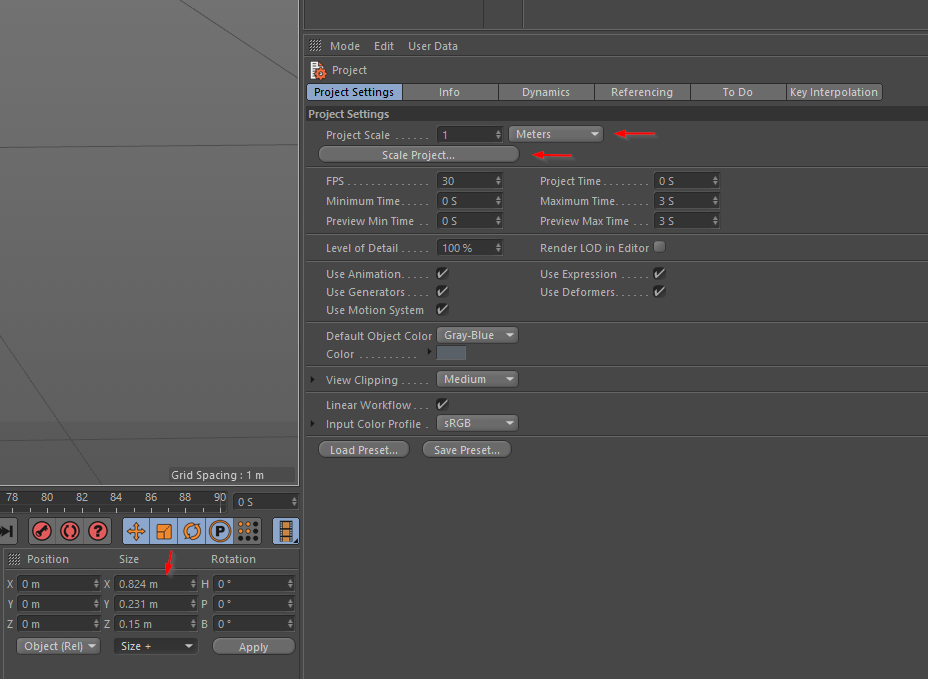Open the User Data menu

pos(433,46)
